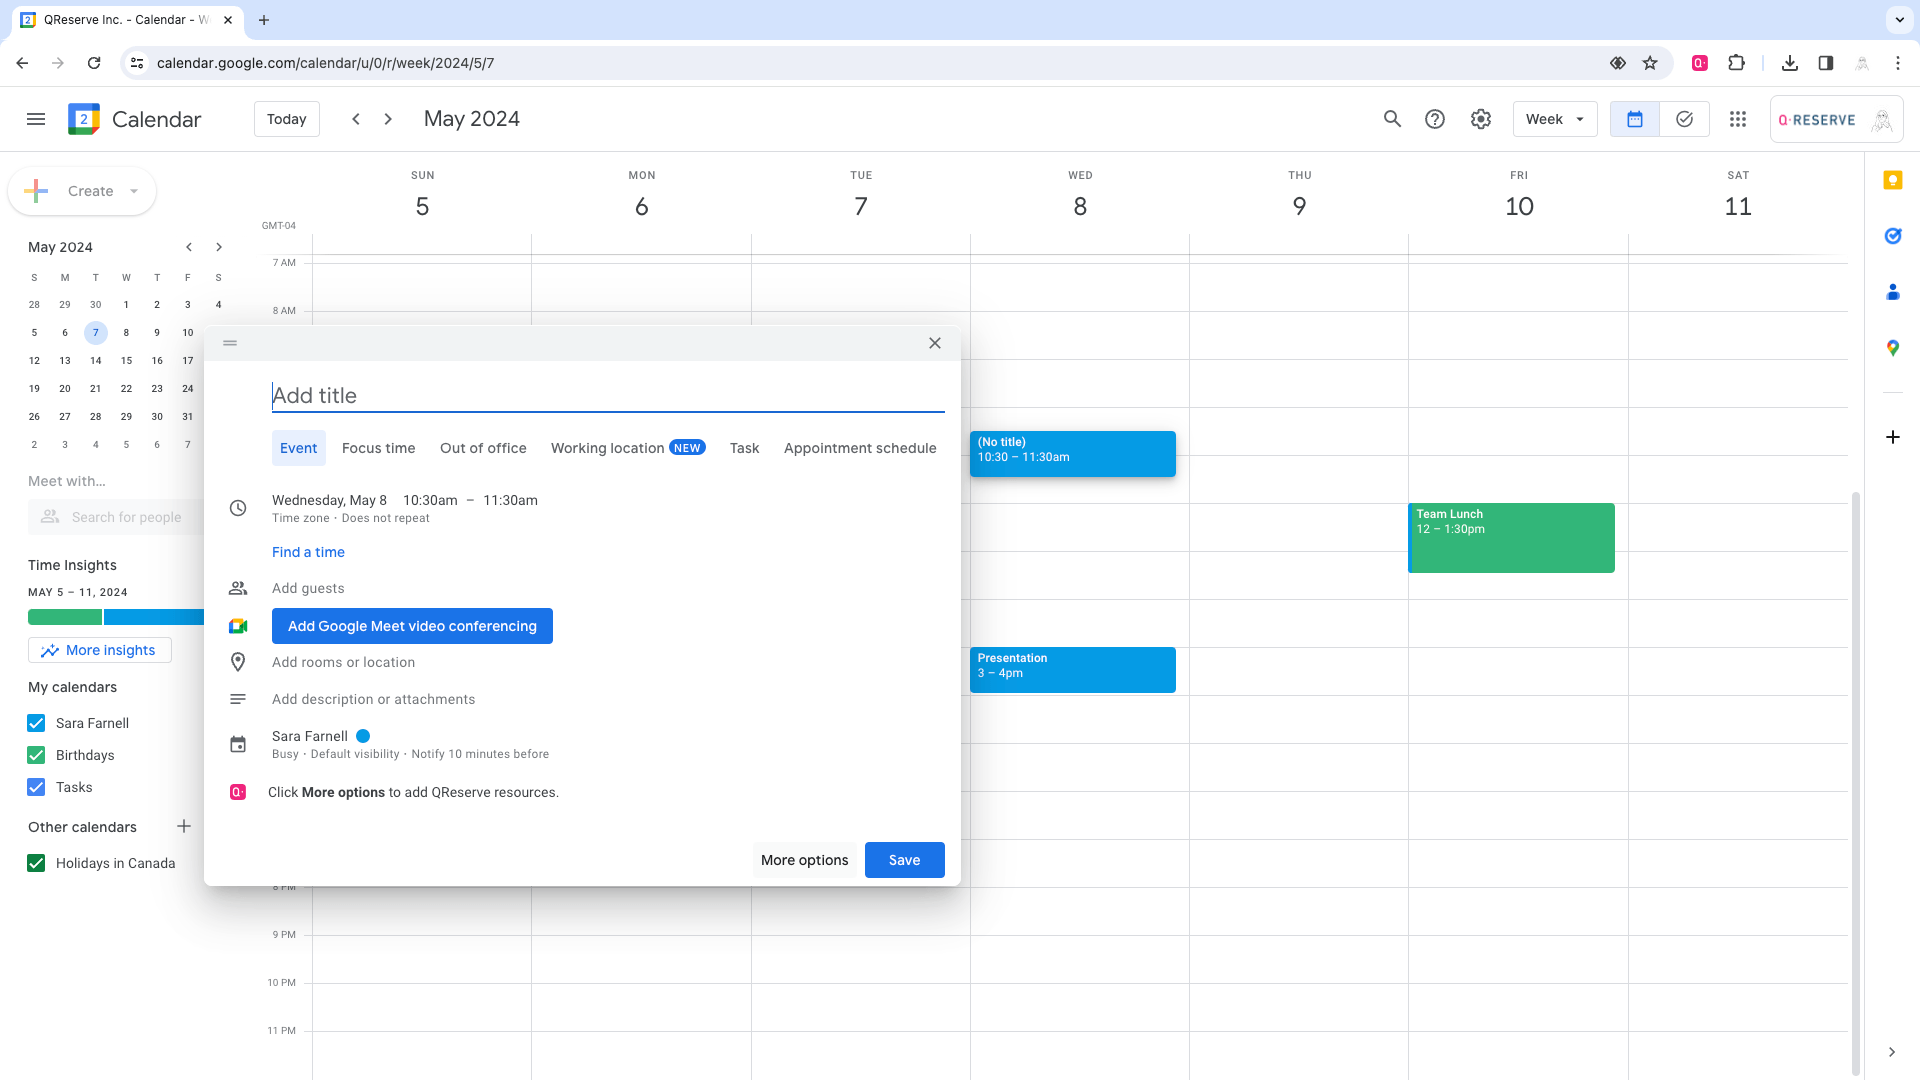Go to next month in mini calendar
The image size is (1920, 1080).
[x=219, y=247]
